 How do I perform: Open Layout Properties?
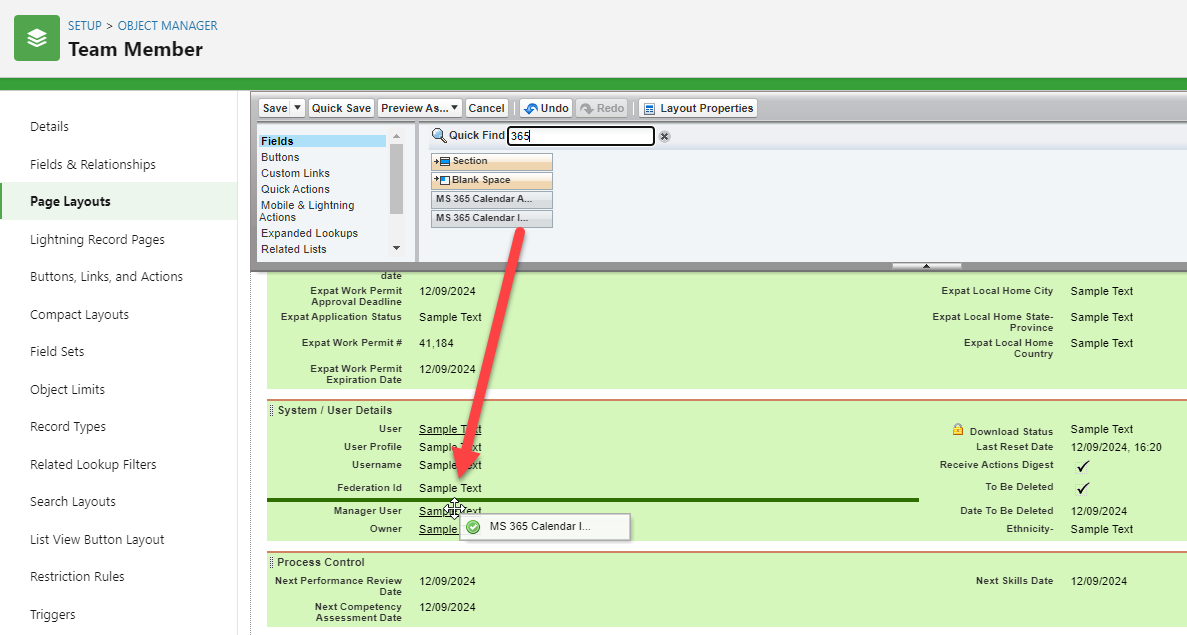tap(697, 108)
